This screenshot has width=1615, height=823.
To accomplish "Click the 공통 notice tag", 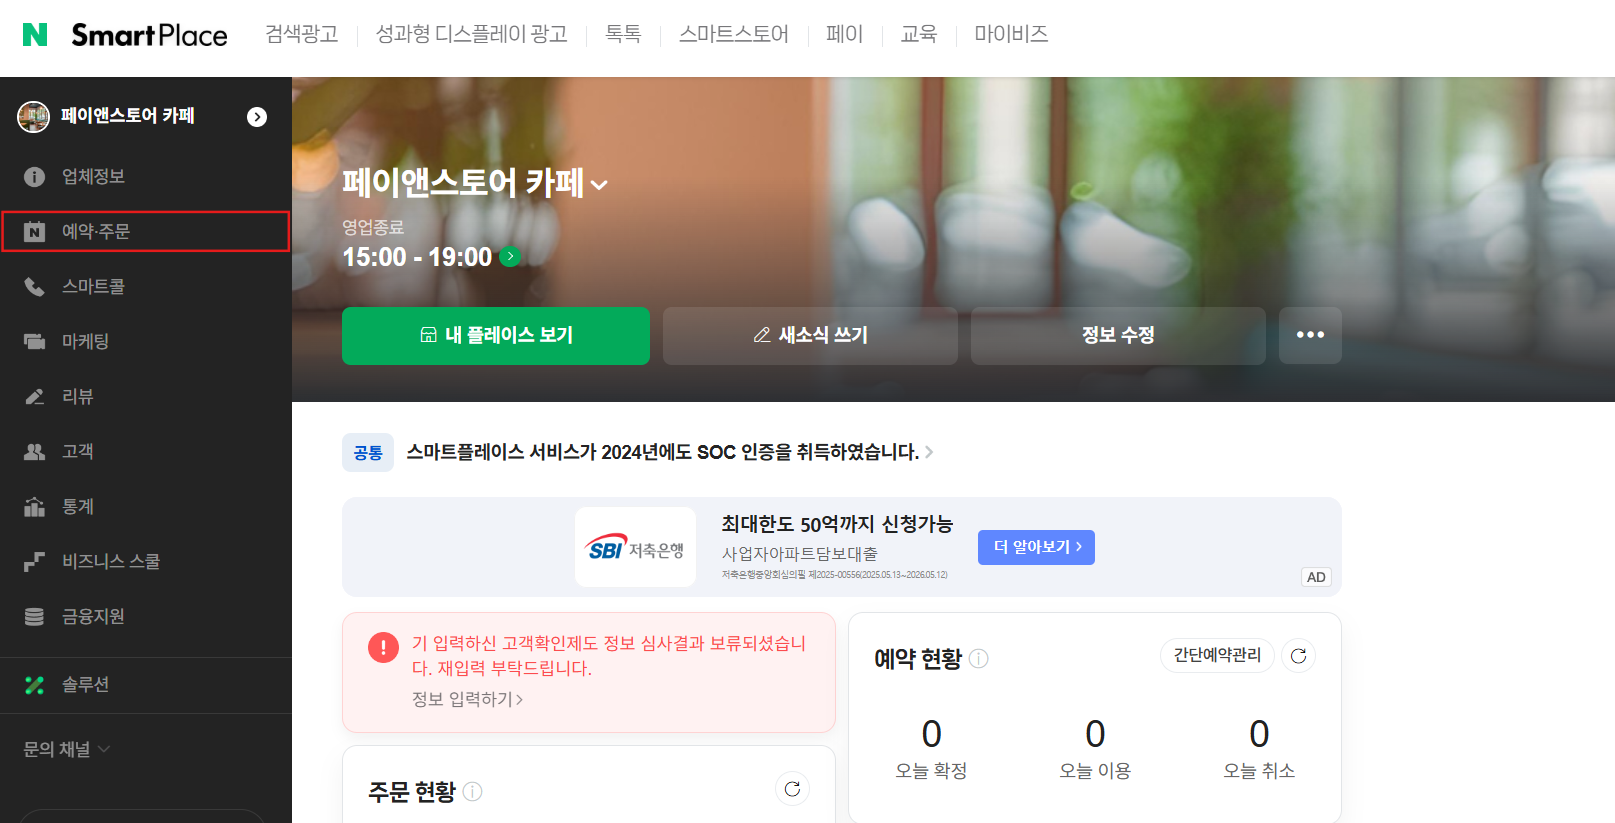I will 368,453.
